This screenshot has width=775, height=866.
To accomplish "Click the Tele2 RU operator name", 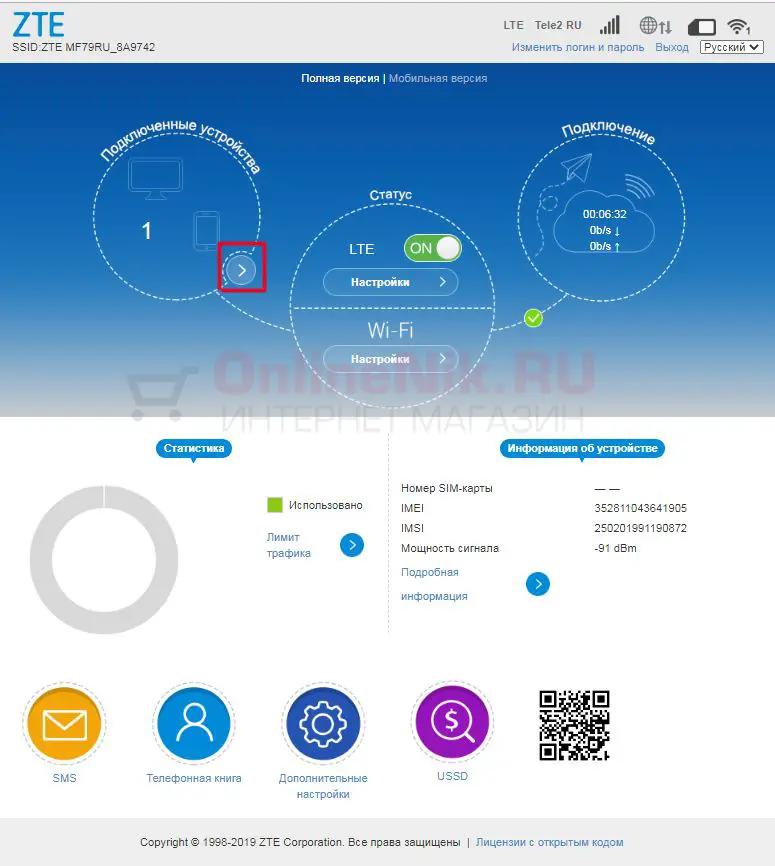I will point(558,25).
